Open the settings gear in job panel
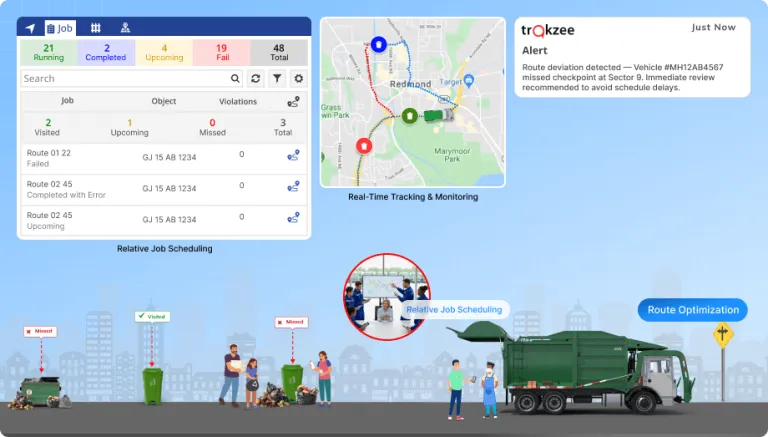Viewport: 768px width, 437px height. coord(297,78)
